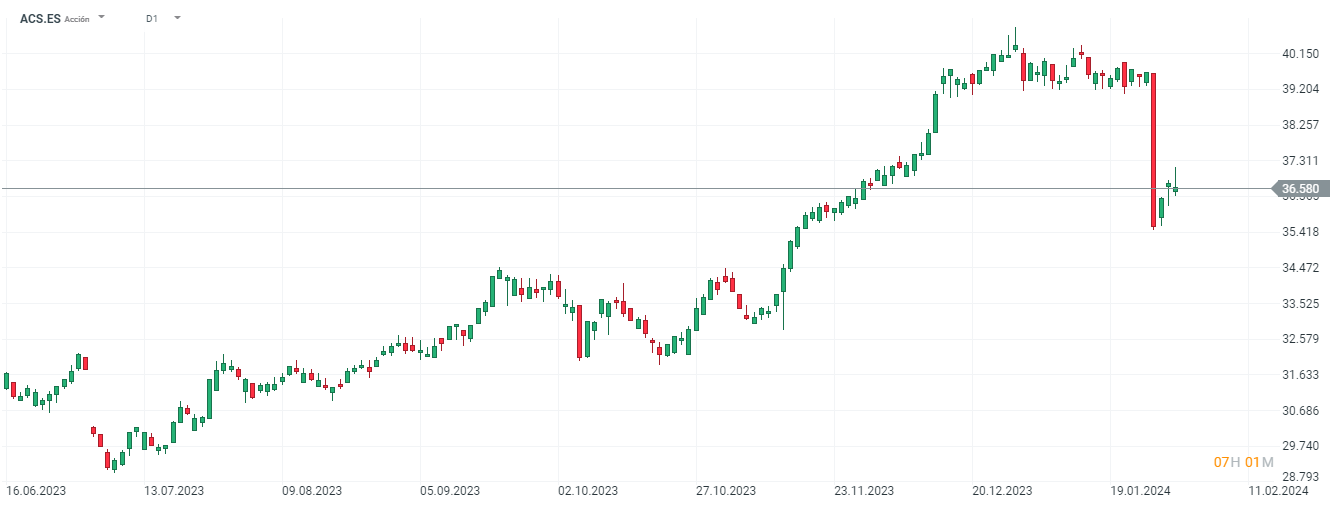The width and height of the screenshot is (1342, 507).
Task: Select the 38.257 price level label
Action: click(x=1300, y=125)
